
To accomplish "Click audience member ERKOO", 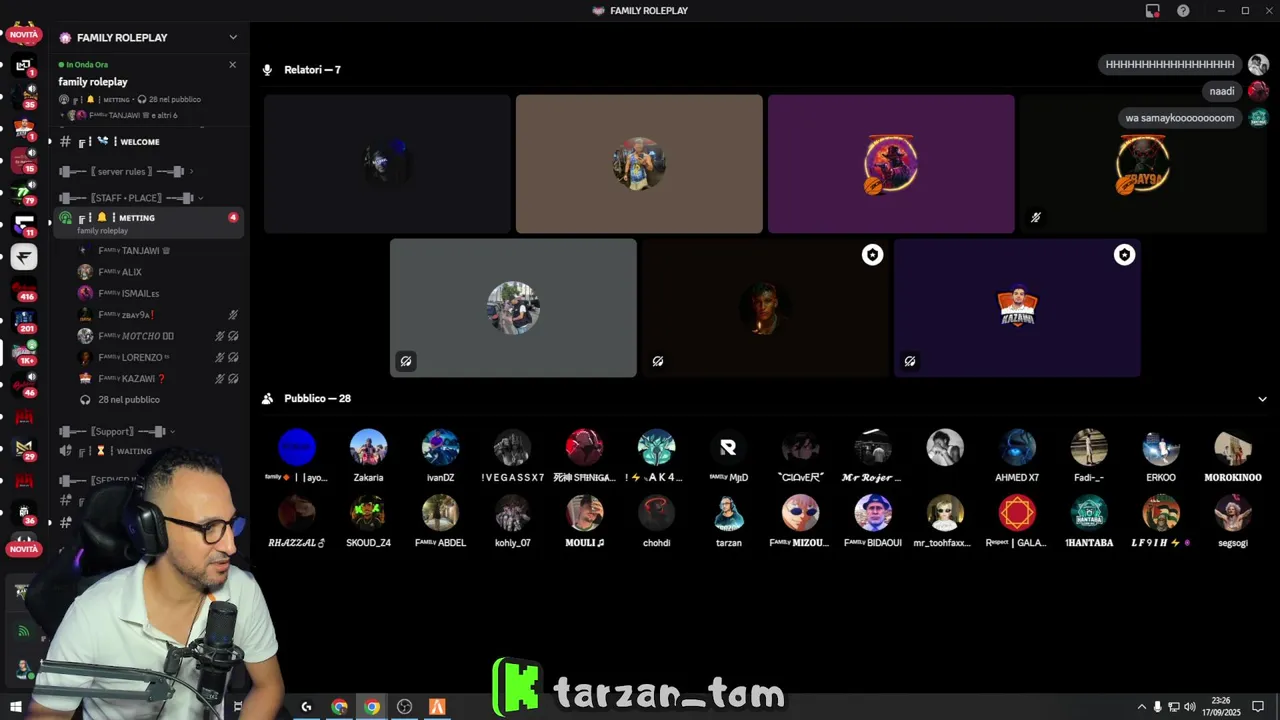I will (1161, 455).
